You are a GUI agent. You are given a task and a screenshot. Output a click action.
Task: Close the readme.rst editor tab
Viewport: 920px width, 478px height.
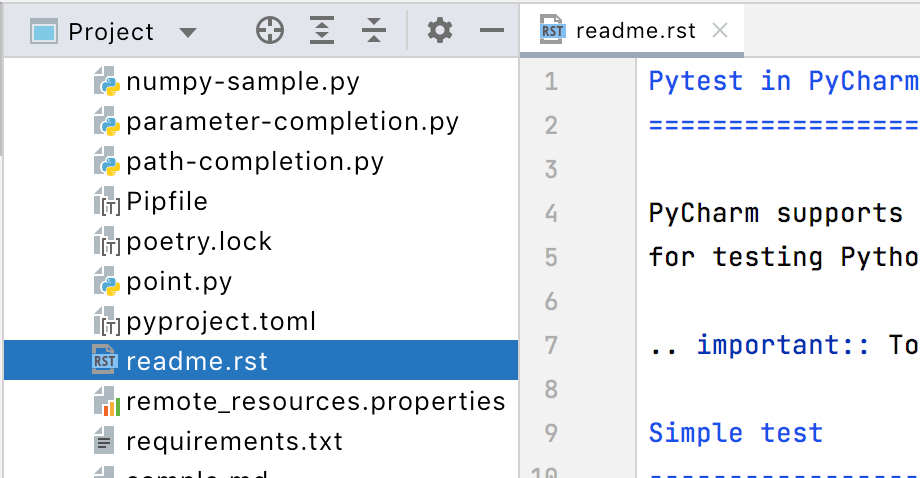(x=718, y=30)
